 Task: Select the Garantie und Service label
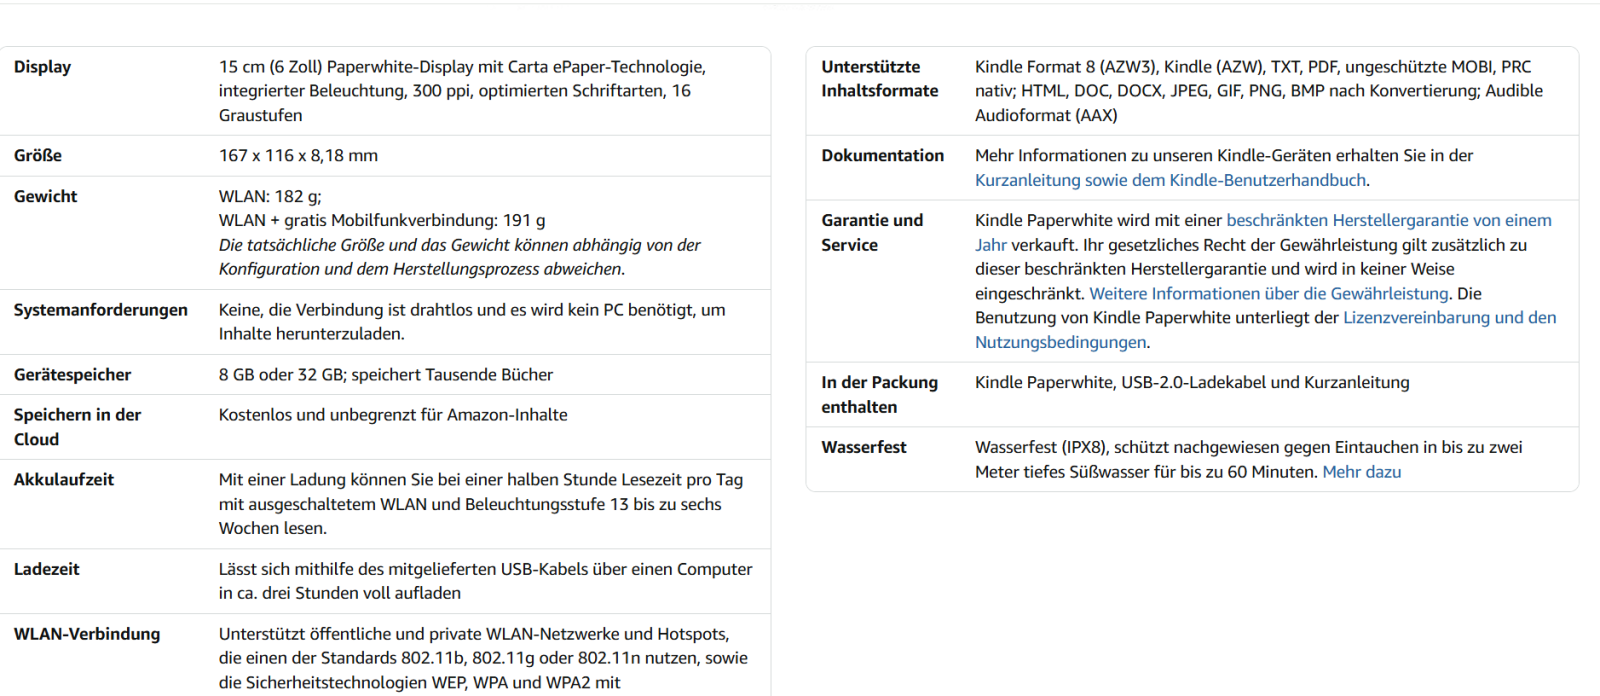point(872,232)
